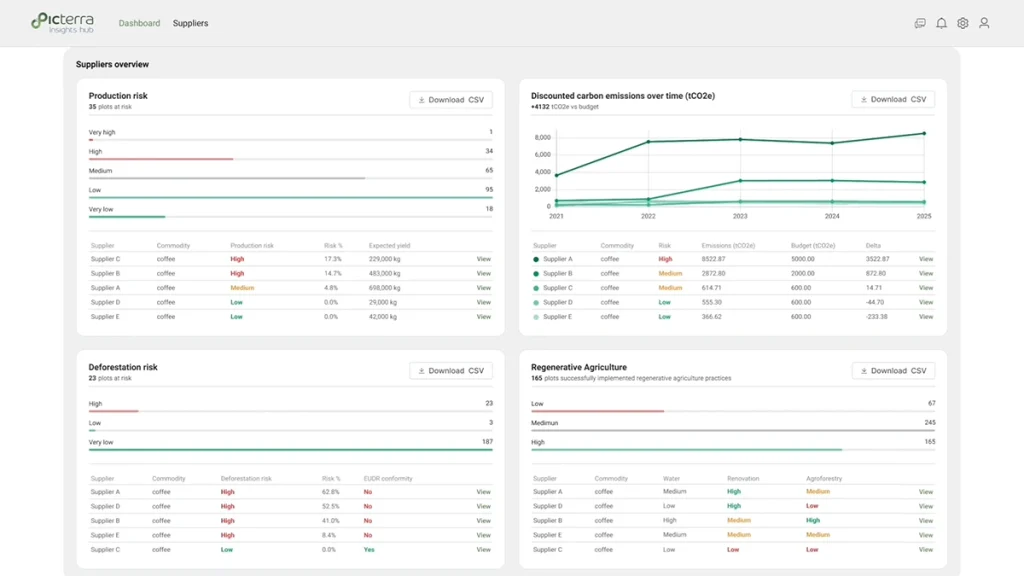
Task: Open the Dashboard tab
Action: coord(139,23)
